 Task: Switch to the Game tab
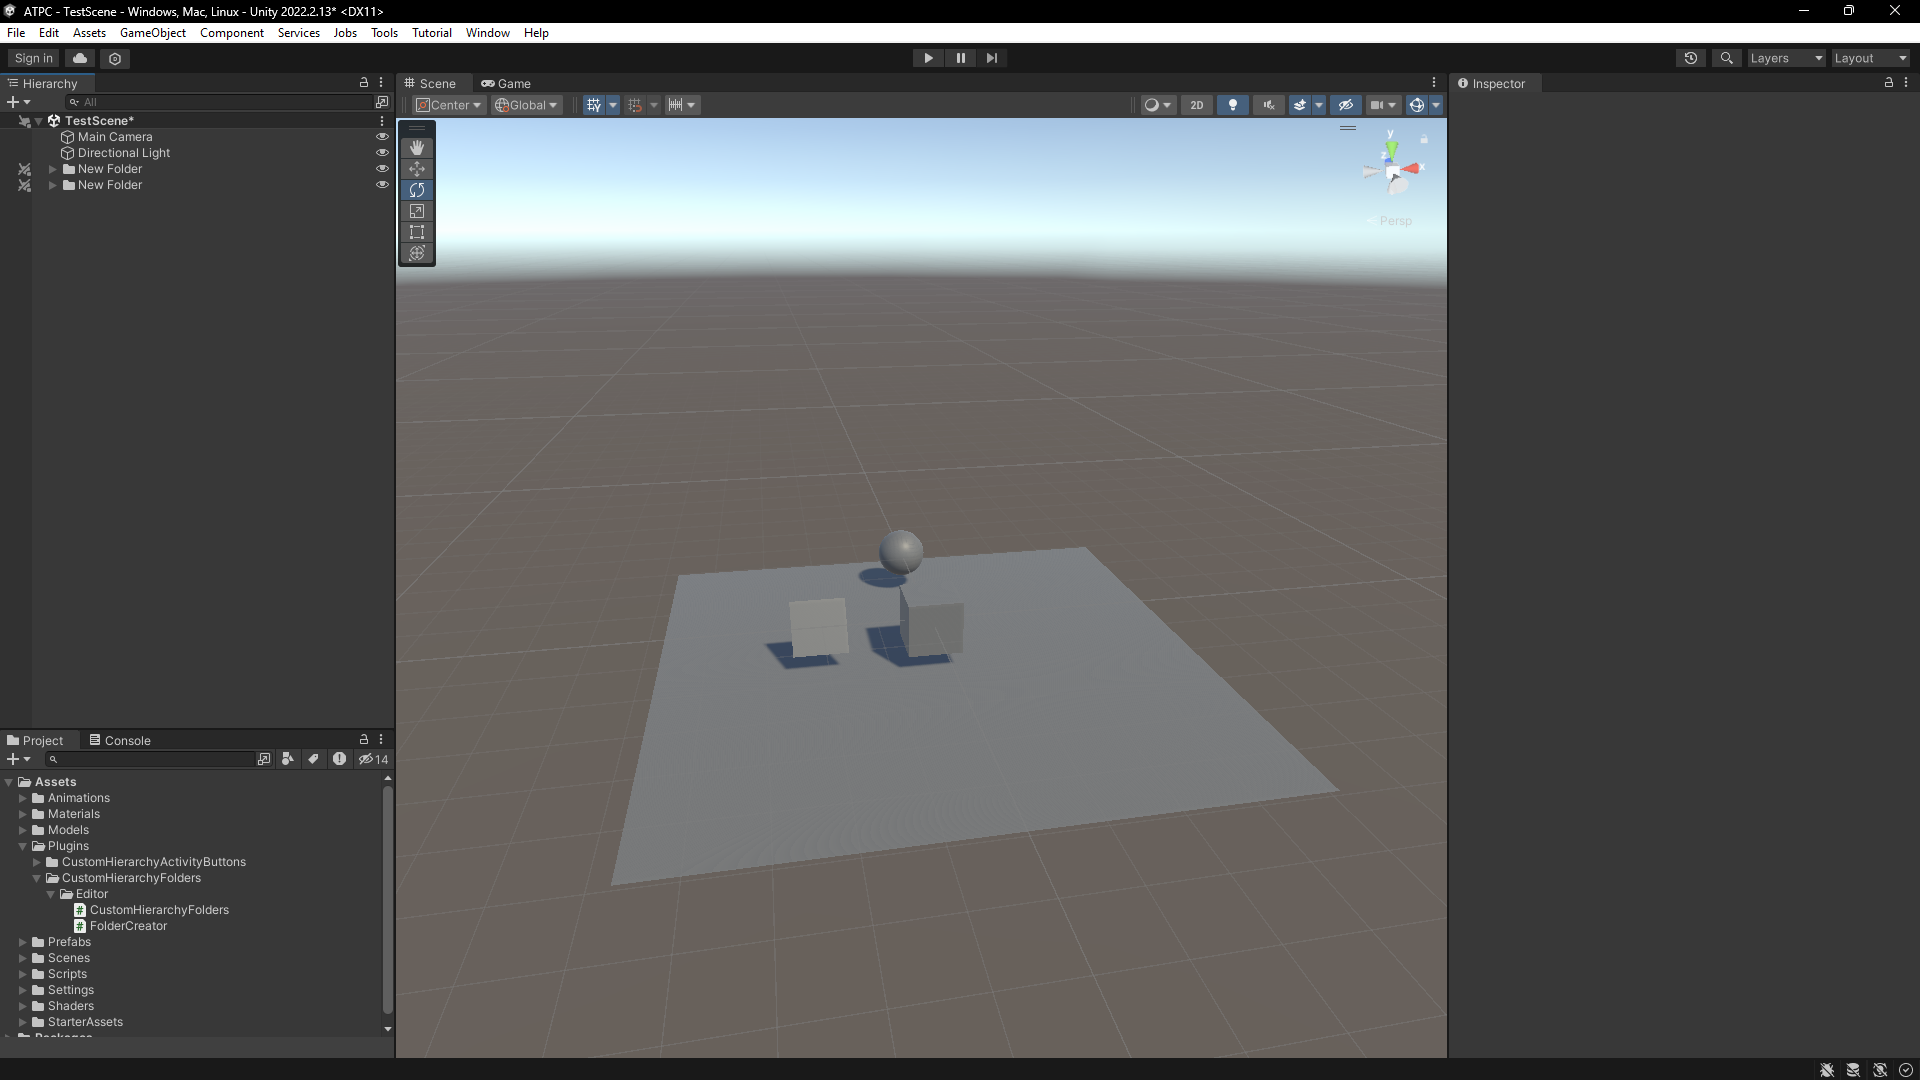pyautogui.click(x=513, y=82)
